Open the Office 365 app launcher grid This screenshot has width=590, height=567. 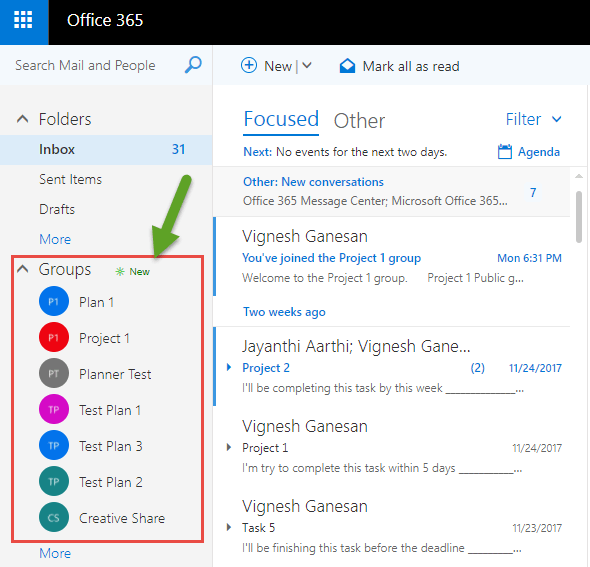23,20
